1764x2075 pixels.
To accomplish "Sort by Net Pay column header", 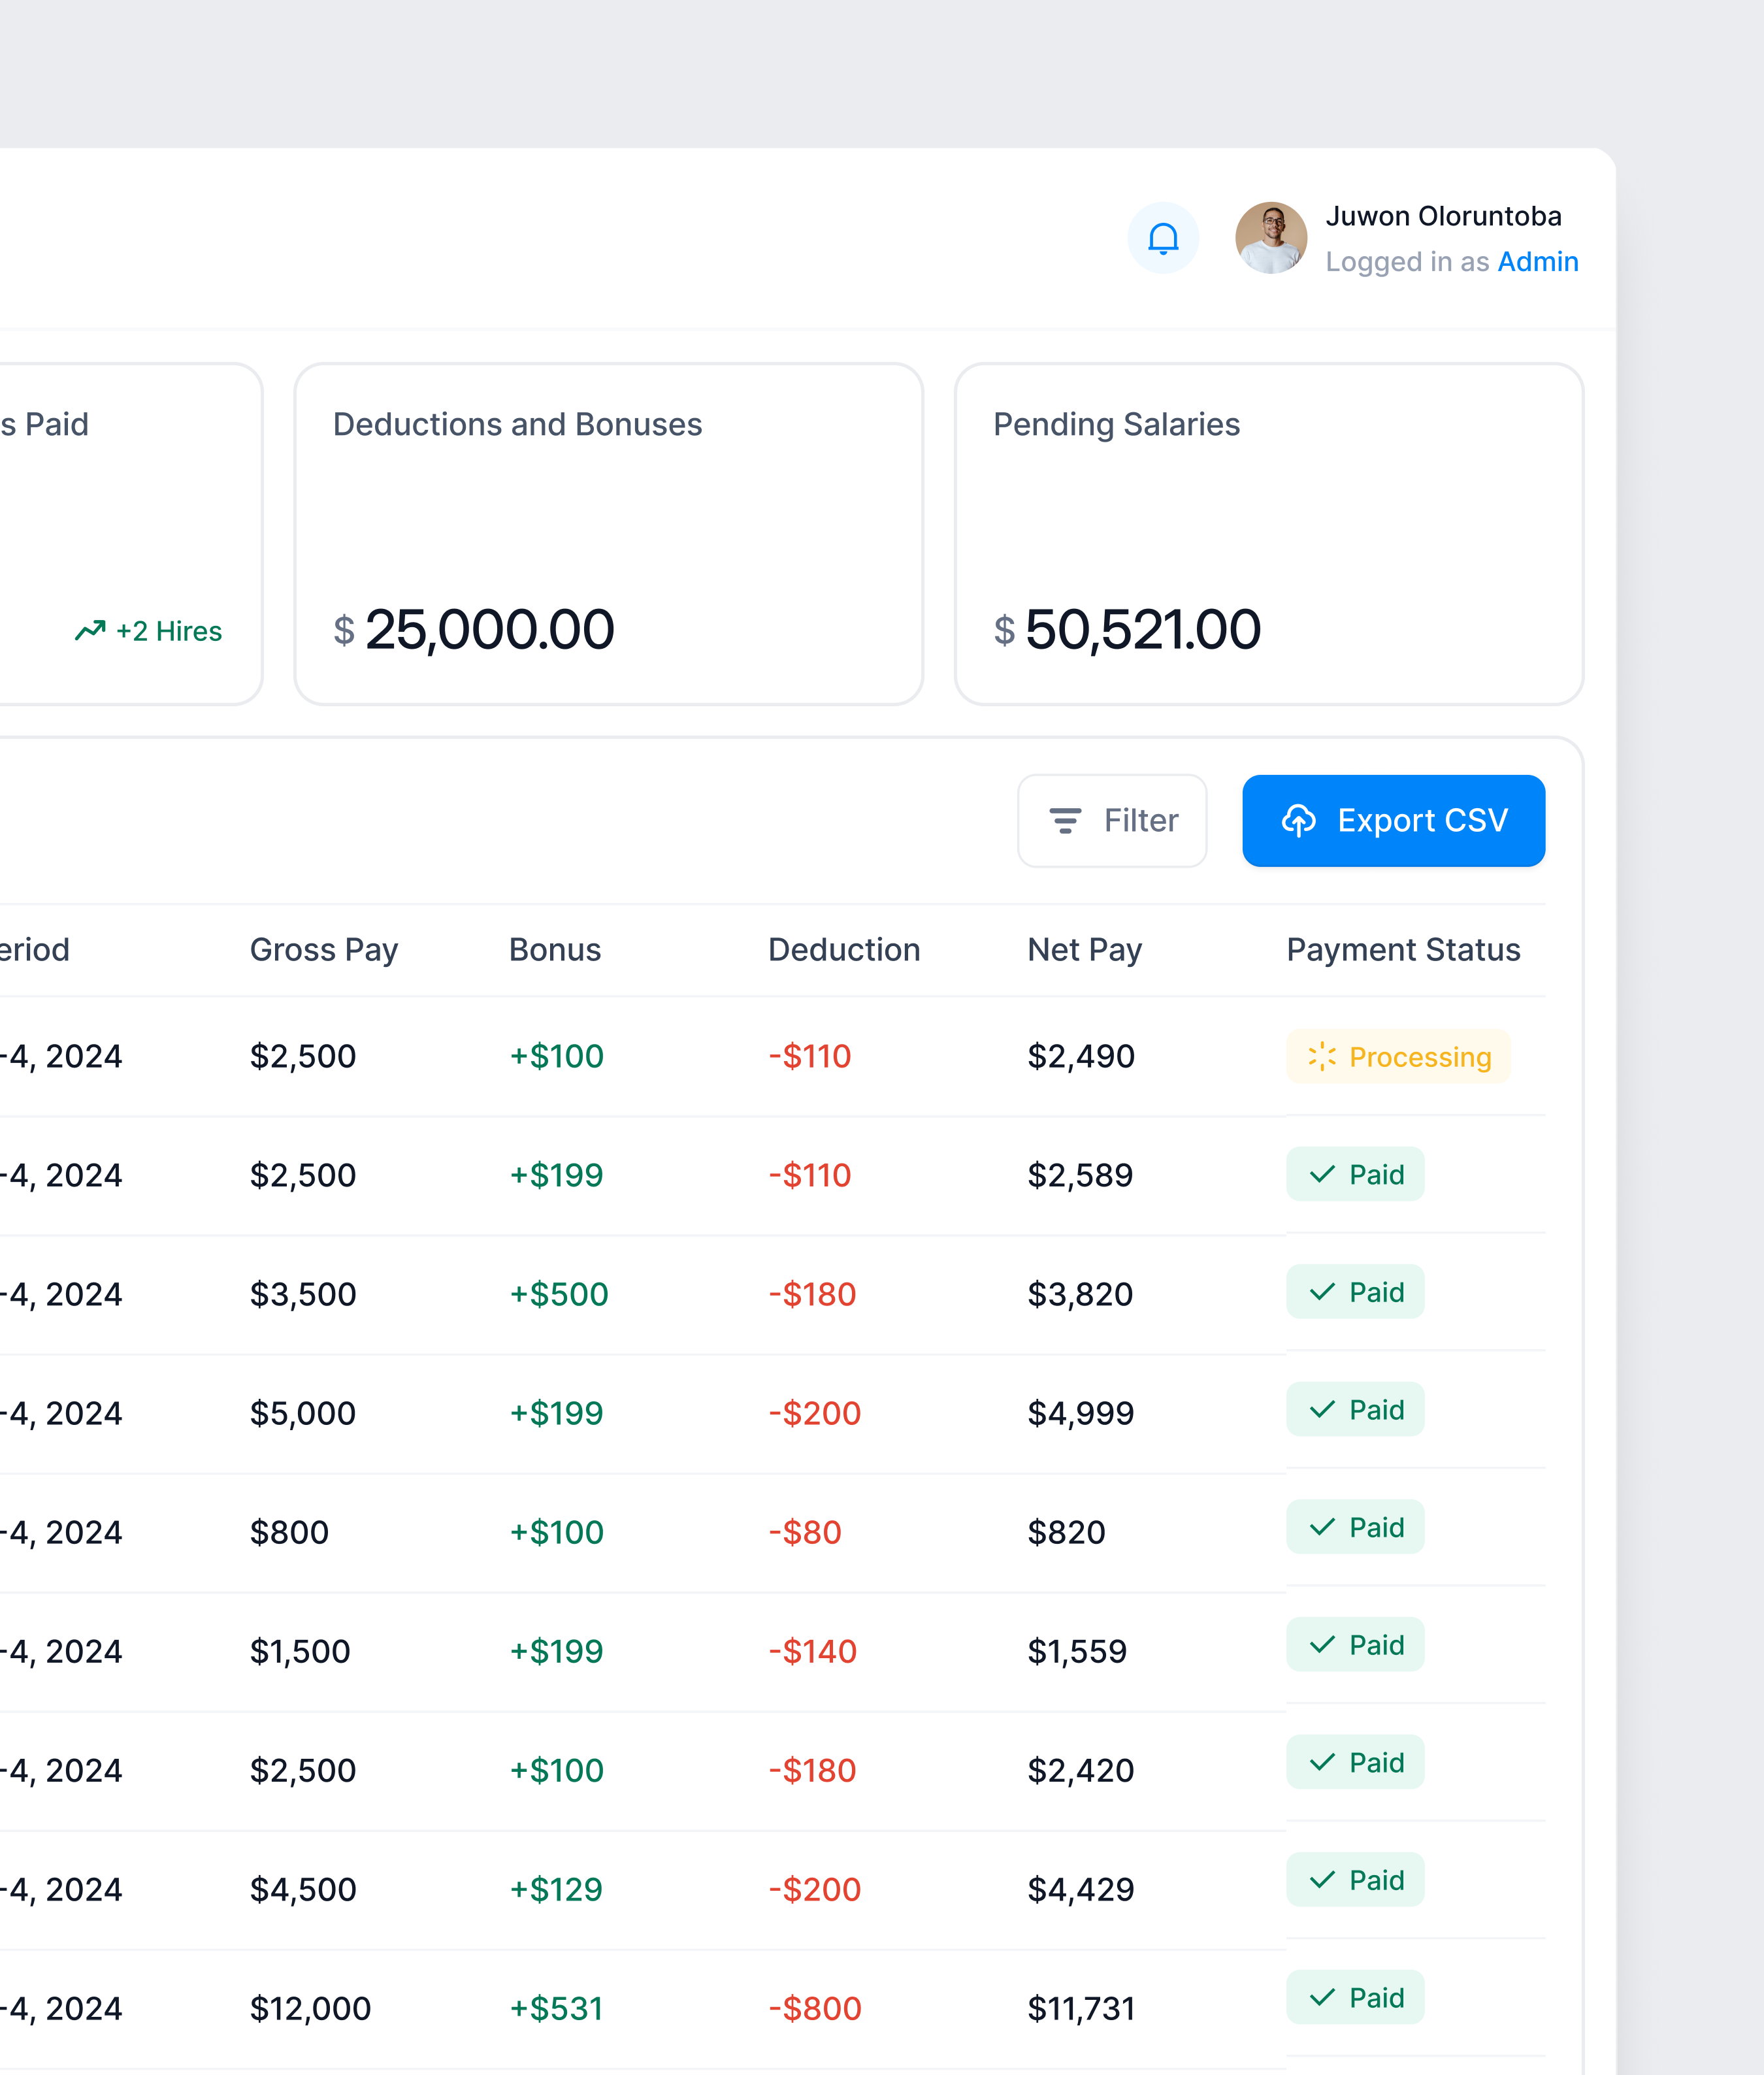I will [x=1084, y=950].
